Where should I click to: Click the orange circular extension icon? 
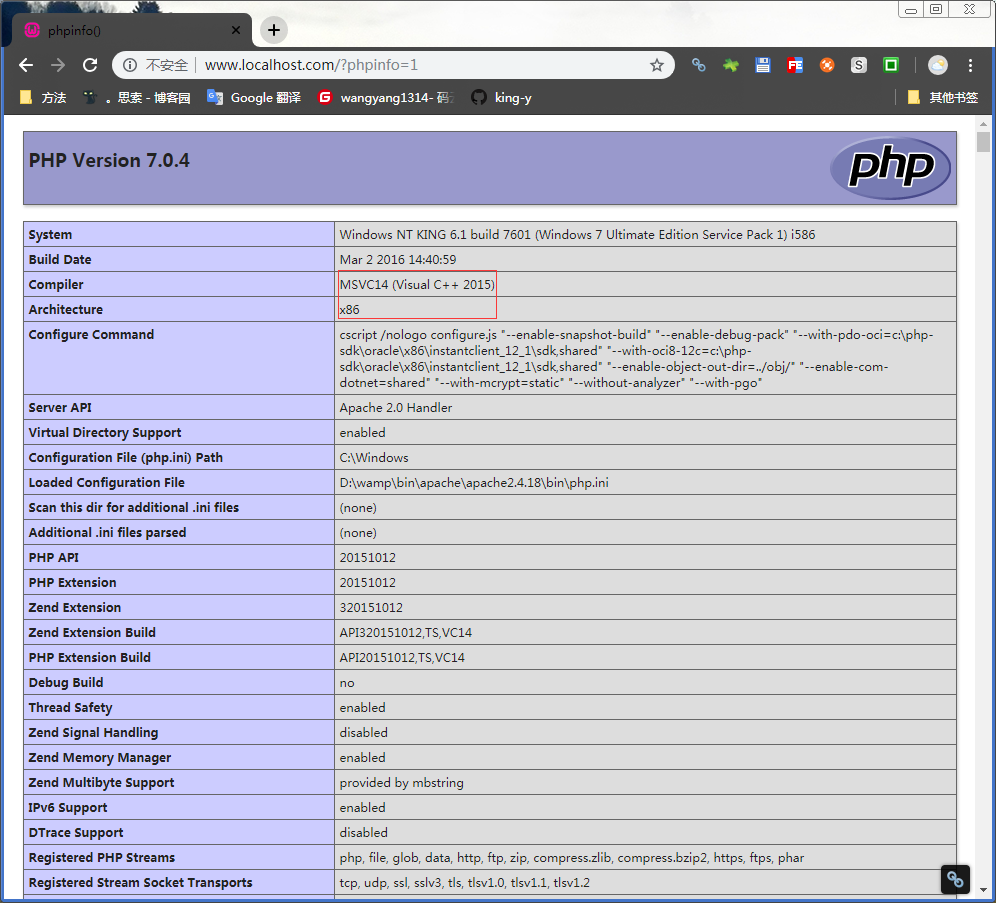[827, 64]
